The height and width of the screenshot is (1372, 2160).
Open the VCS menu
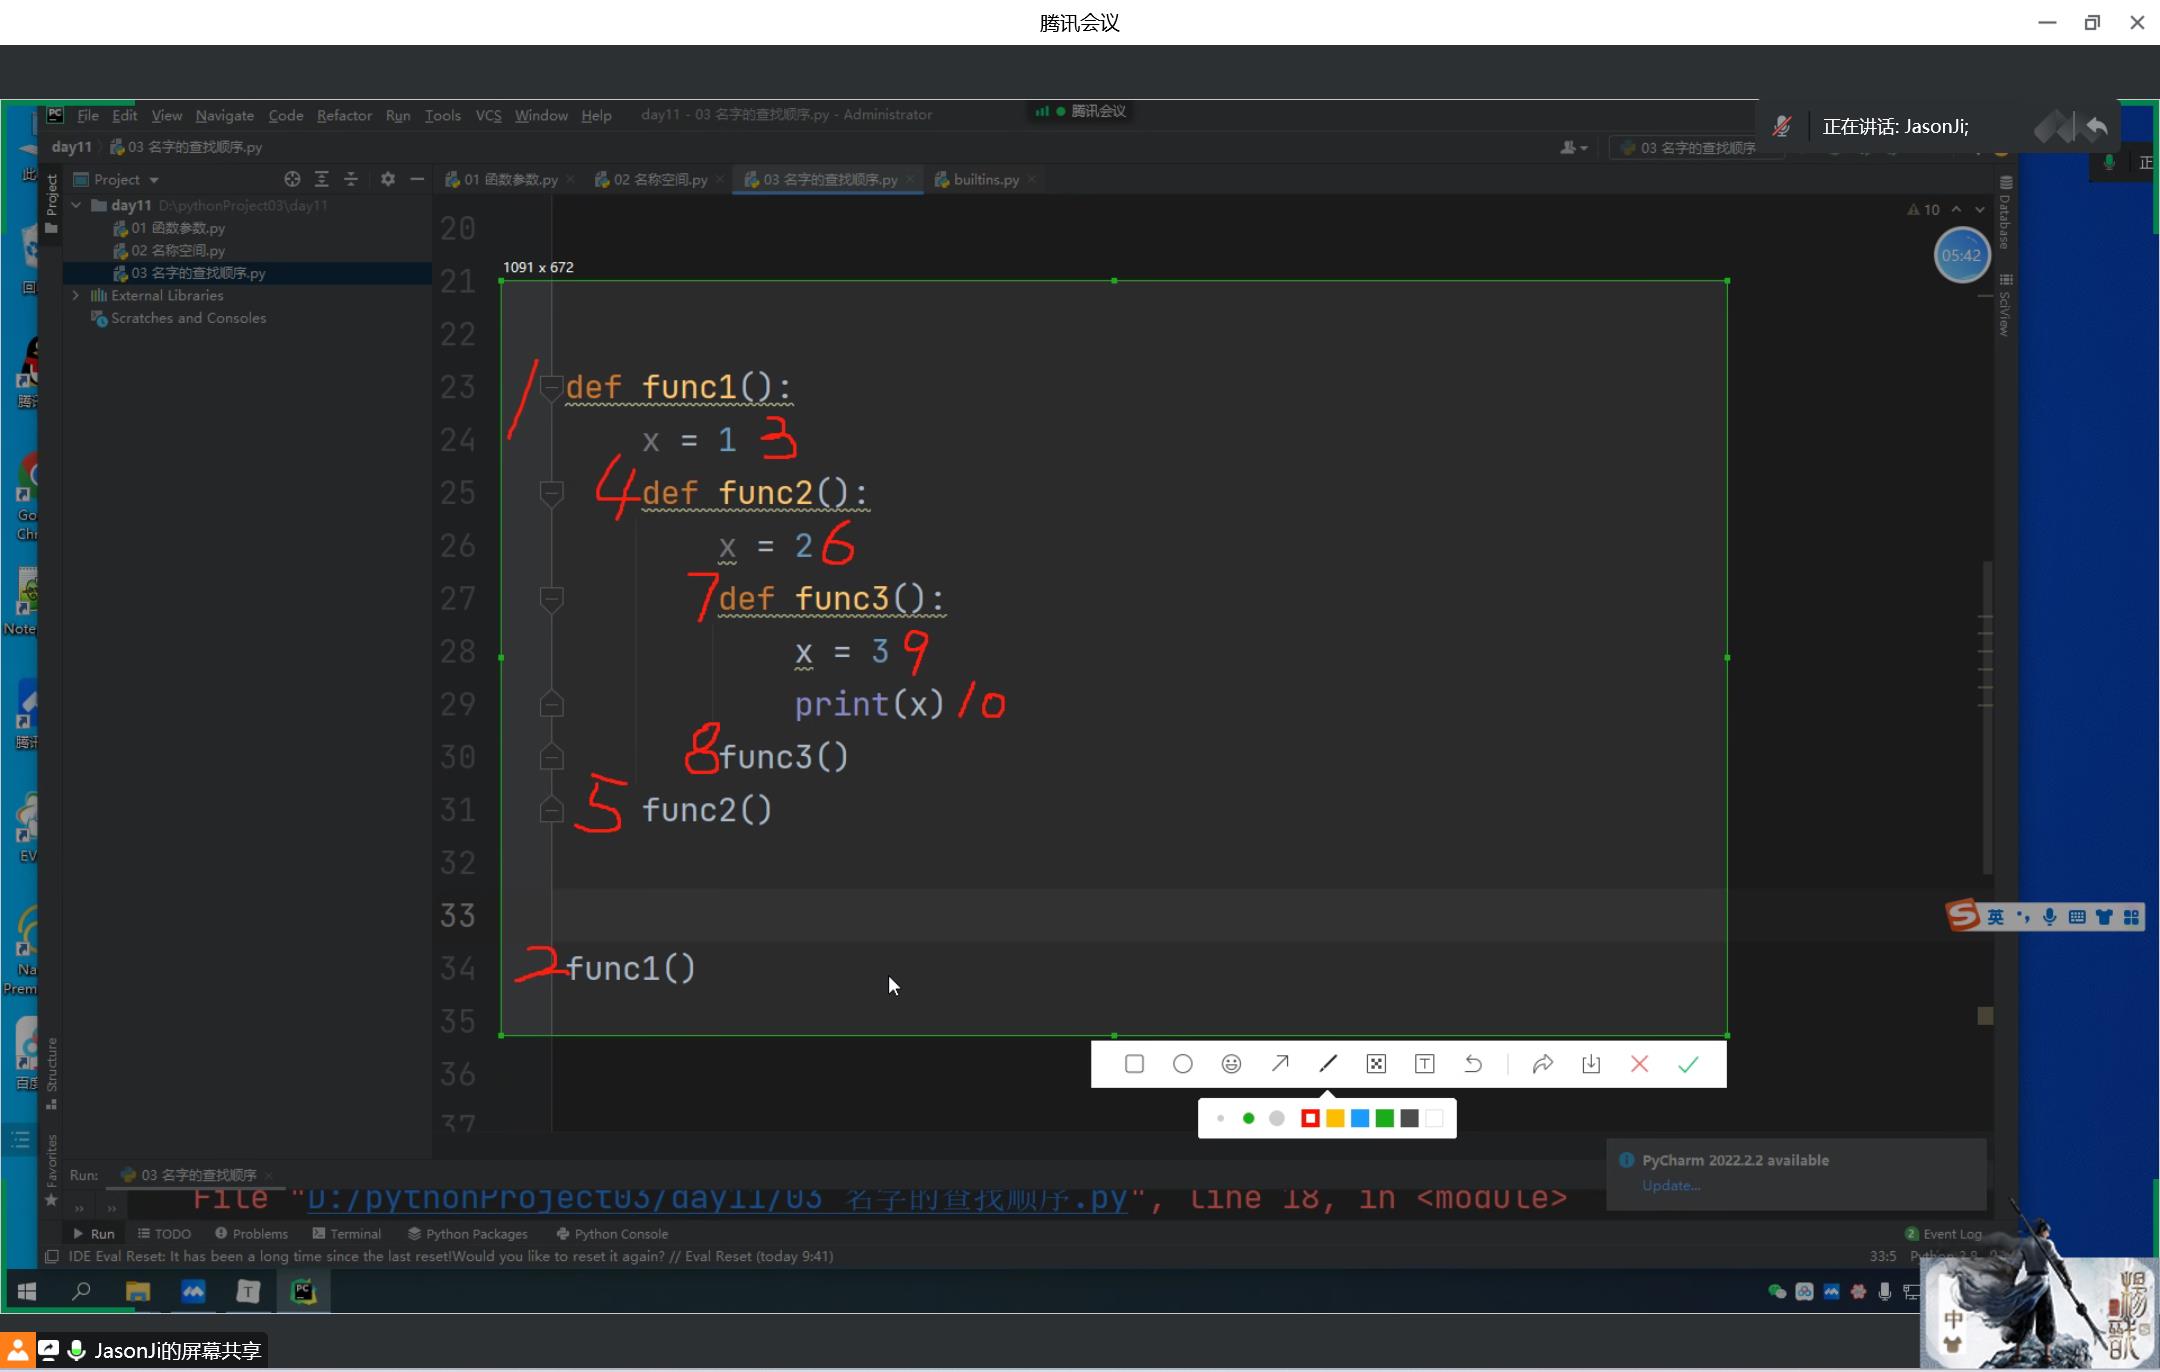(x=488, y=115)
